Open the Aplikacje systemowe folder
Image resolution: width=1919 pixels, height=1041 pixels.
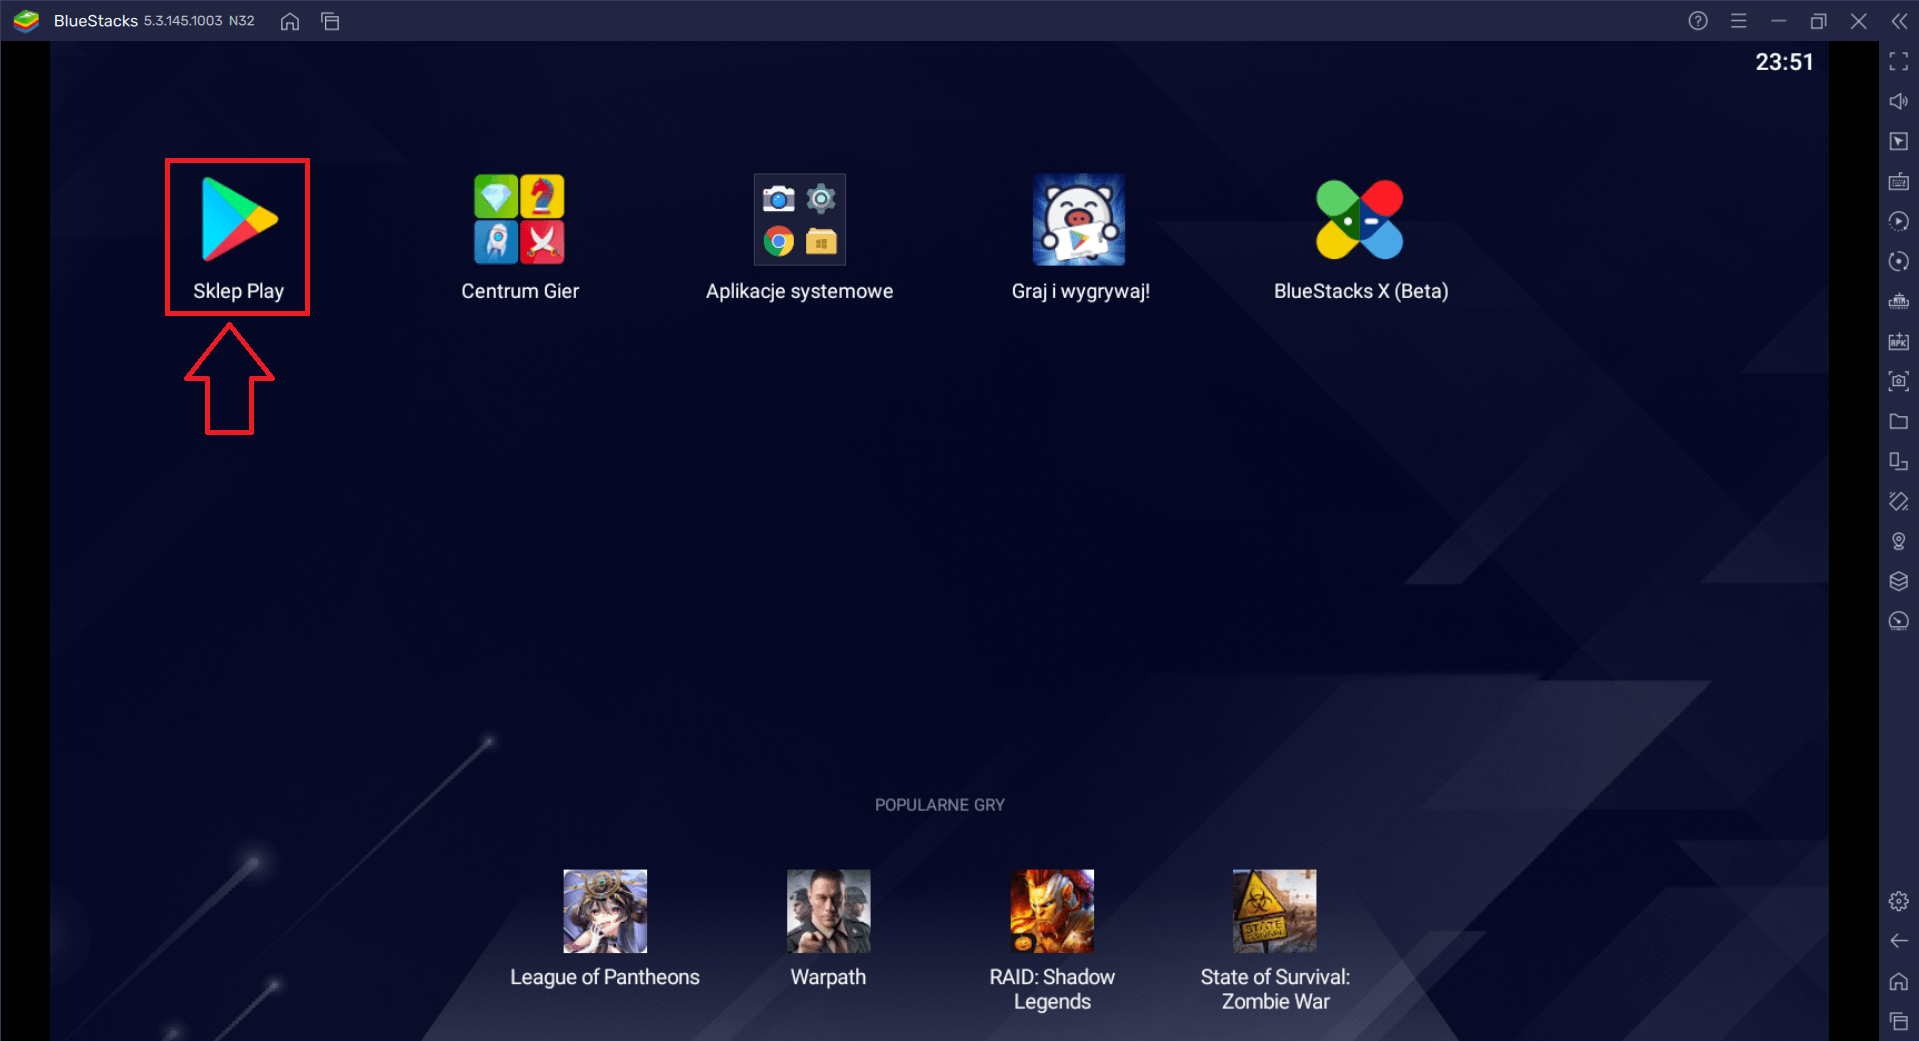pos(799,220)
